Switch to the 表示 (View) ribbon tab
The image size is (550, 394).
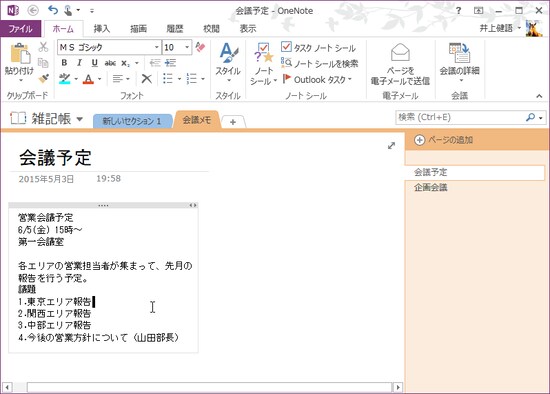pyautogui.click(x=248, y=28)
